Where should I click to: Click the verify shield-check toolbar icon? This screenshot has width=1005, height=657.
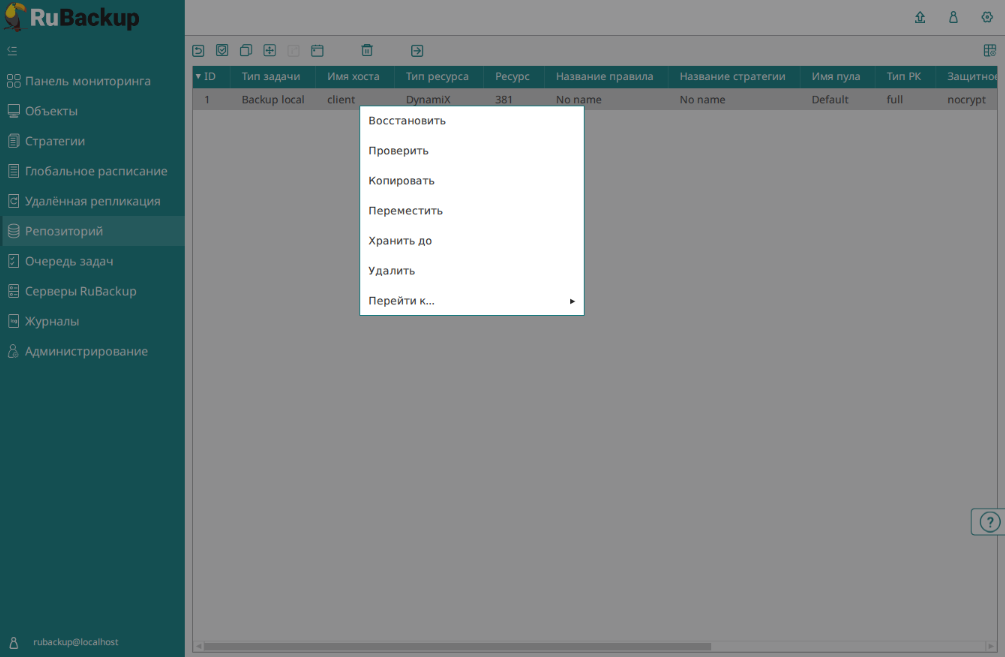pyautogui.click(x=222, y=50)
